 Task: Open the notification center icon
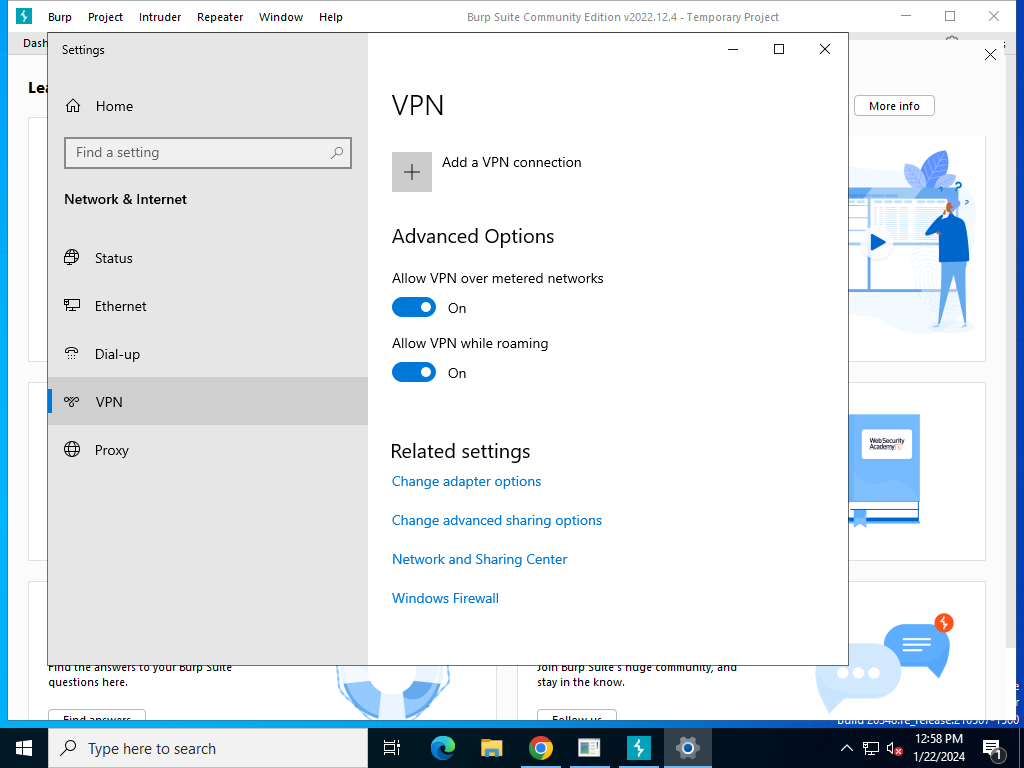tap(992, 748)
